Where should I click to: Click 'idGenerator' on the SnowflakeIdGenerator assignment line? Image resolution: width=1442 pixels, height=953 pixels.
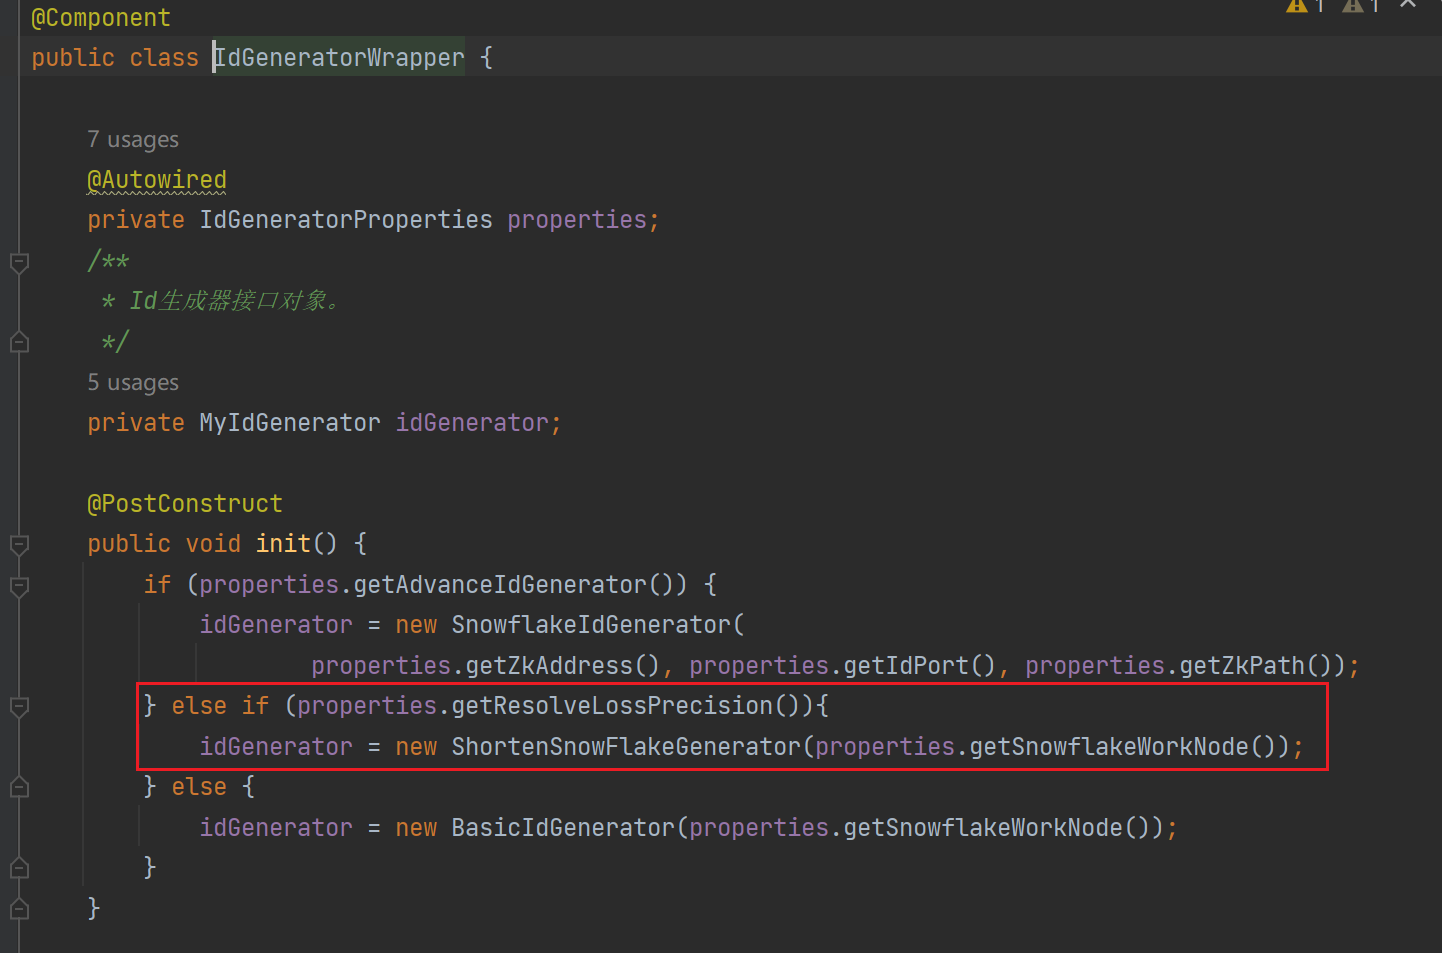tap(276, 625)
